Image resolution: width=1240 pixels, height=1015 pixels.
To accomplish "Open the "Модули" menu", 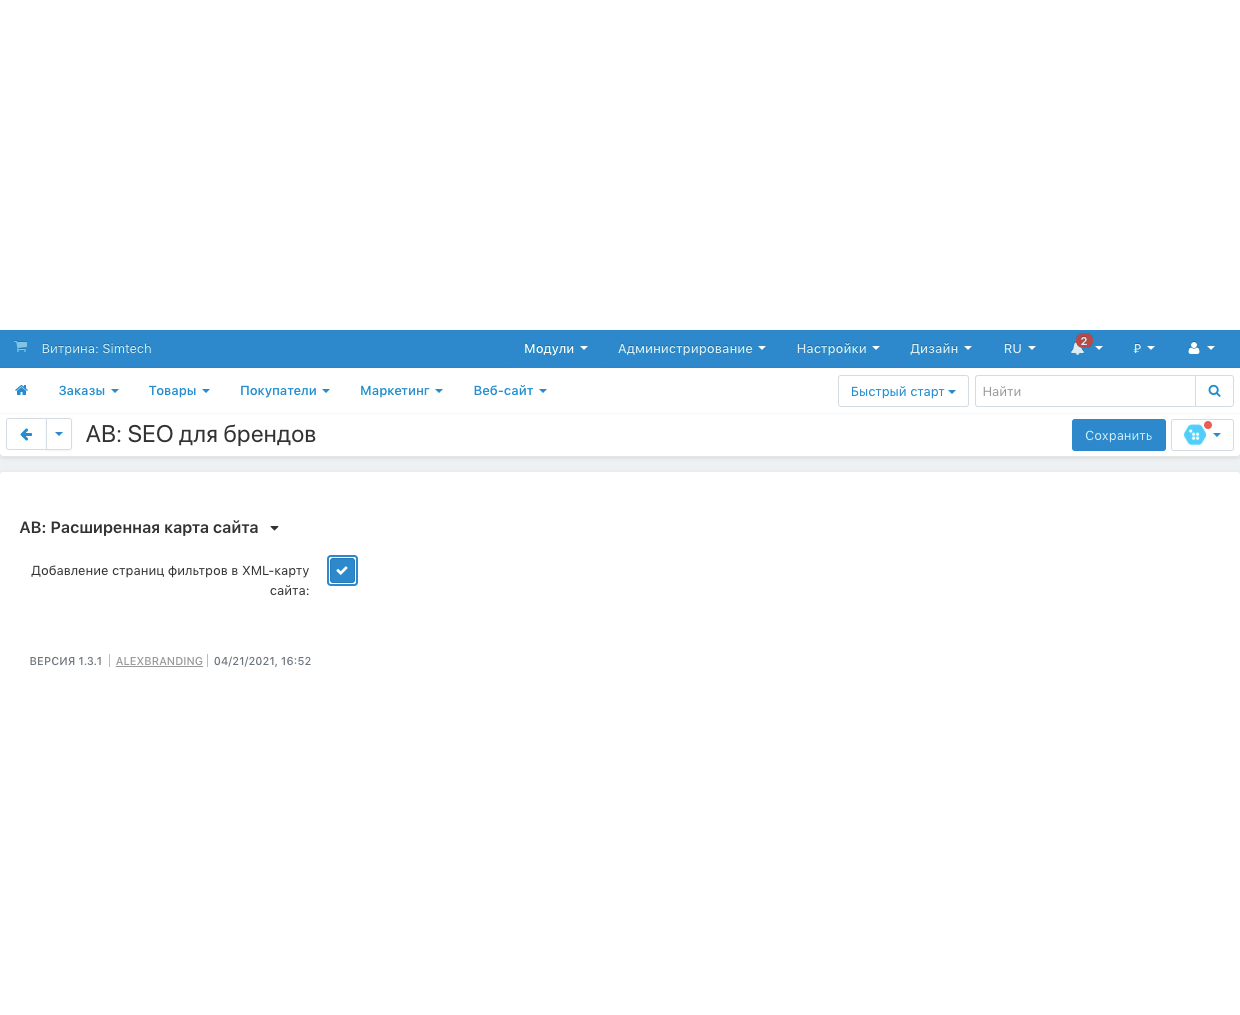I will coord(555,349).
